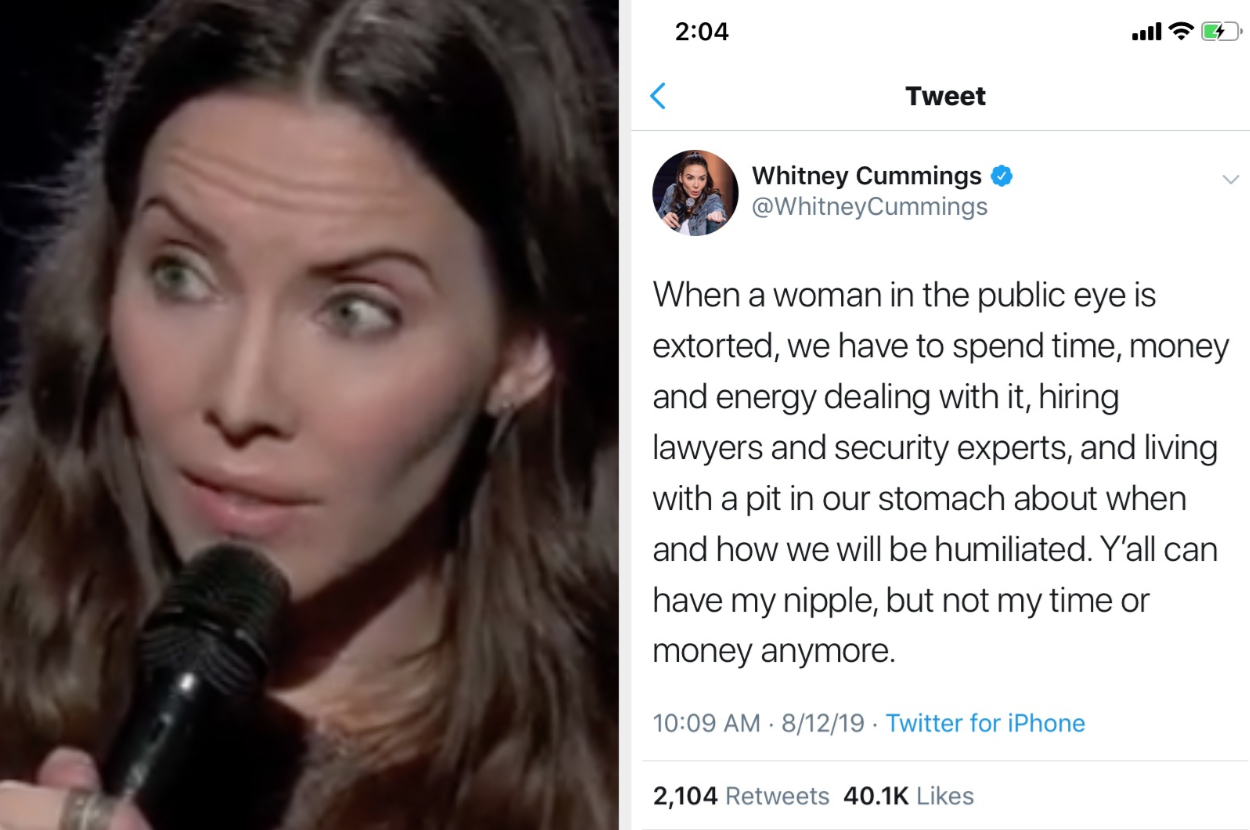The height and width of the screenshot is (830, 1250).
Task: View the 40.1K Likes list
Action: 908,796
